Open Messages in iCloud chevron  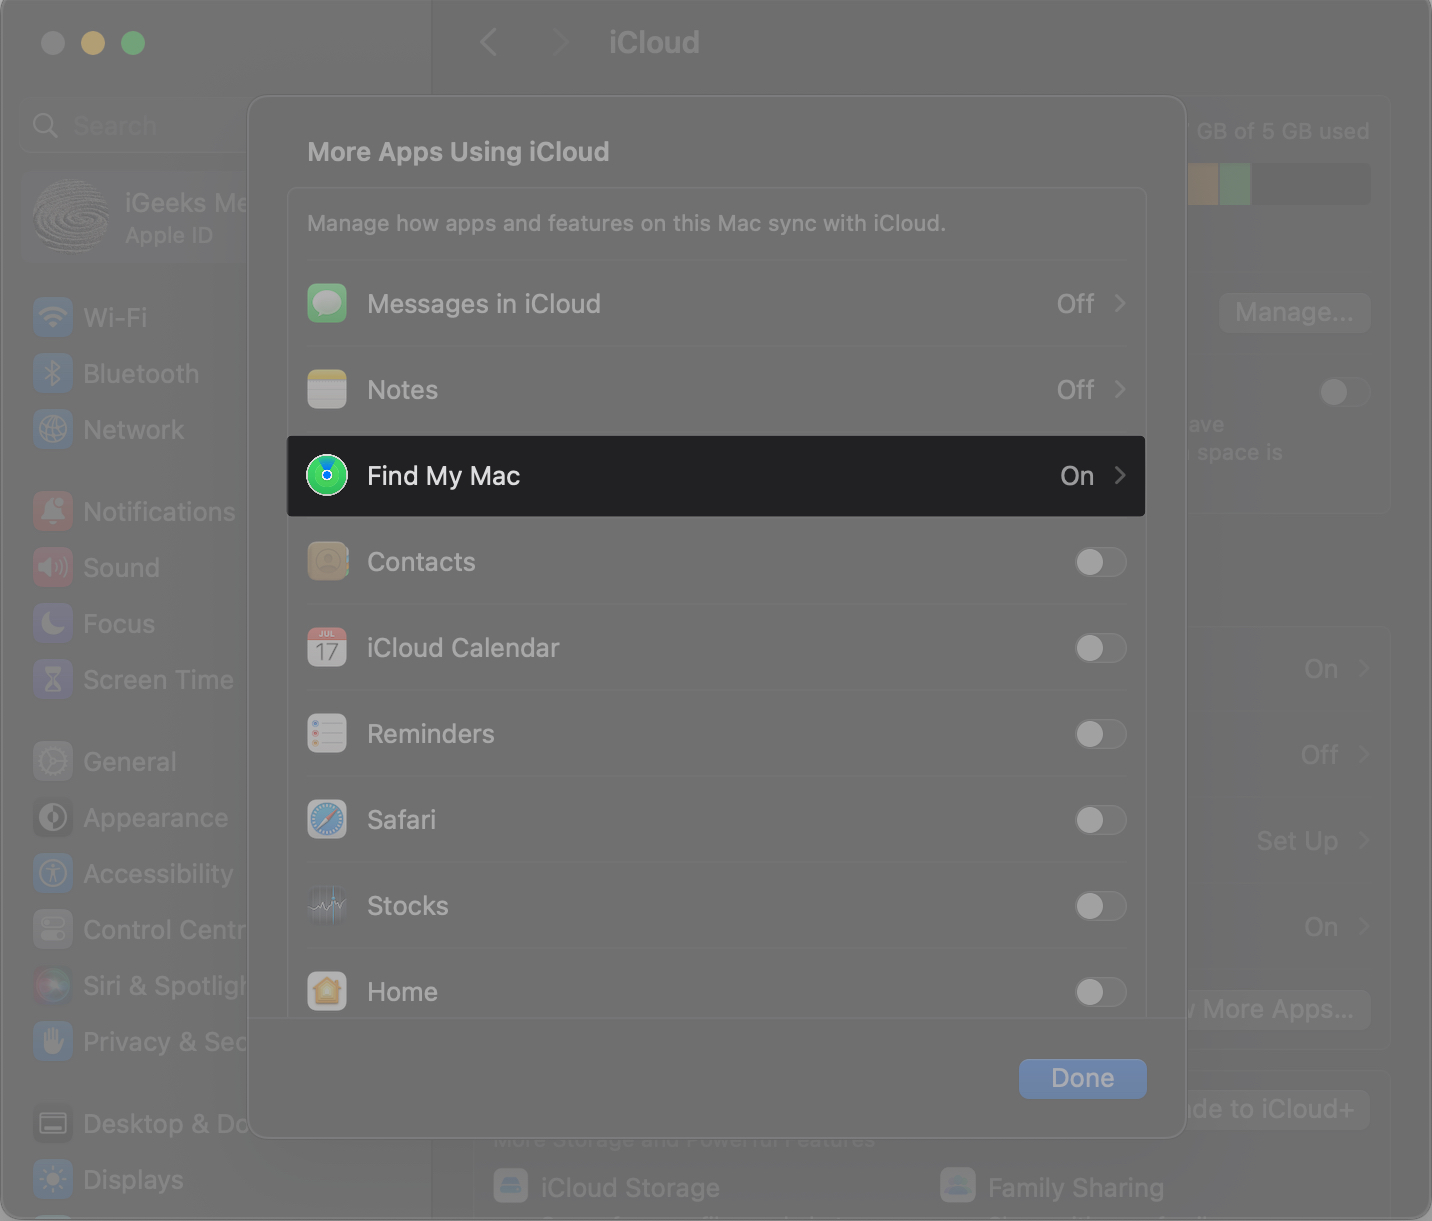(x=1120, y=303)
